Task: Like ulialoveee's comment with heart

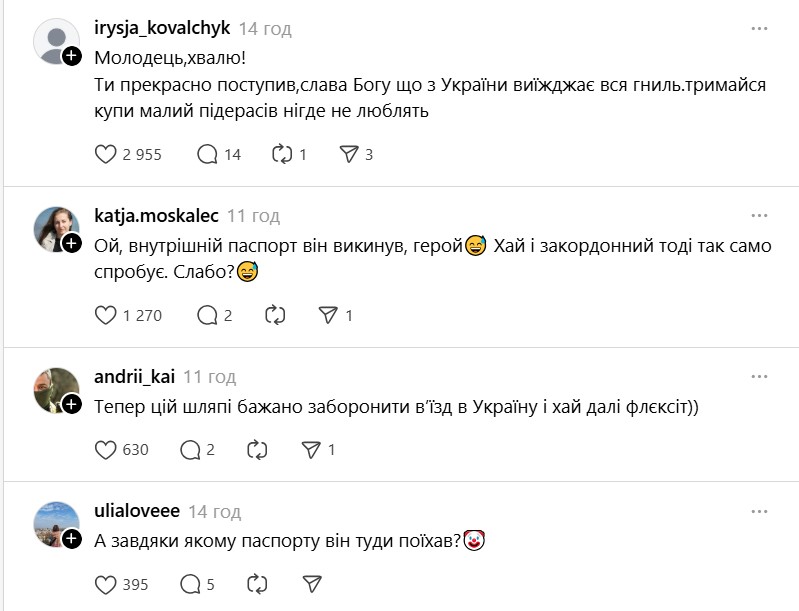Action: (x=105, y=584)
